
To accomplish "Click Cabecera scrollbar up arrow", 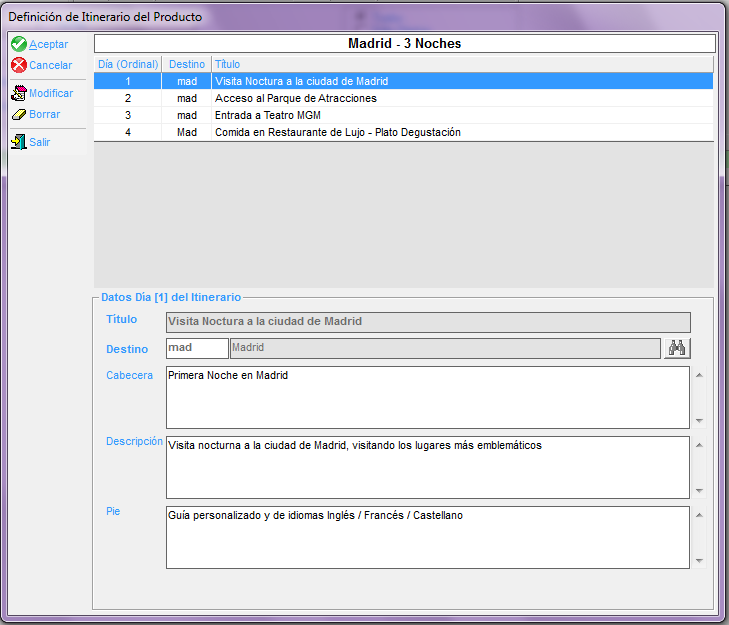I will coord(699,375).
